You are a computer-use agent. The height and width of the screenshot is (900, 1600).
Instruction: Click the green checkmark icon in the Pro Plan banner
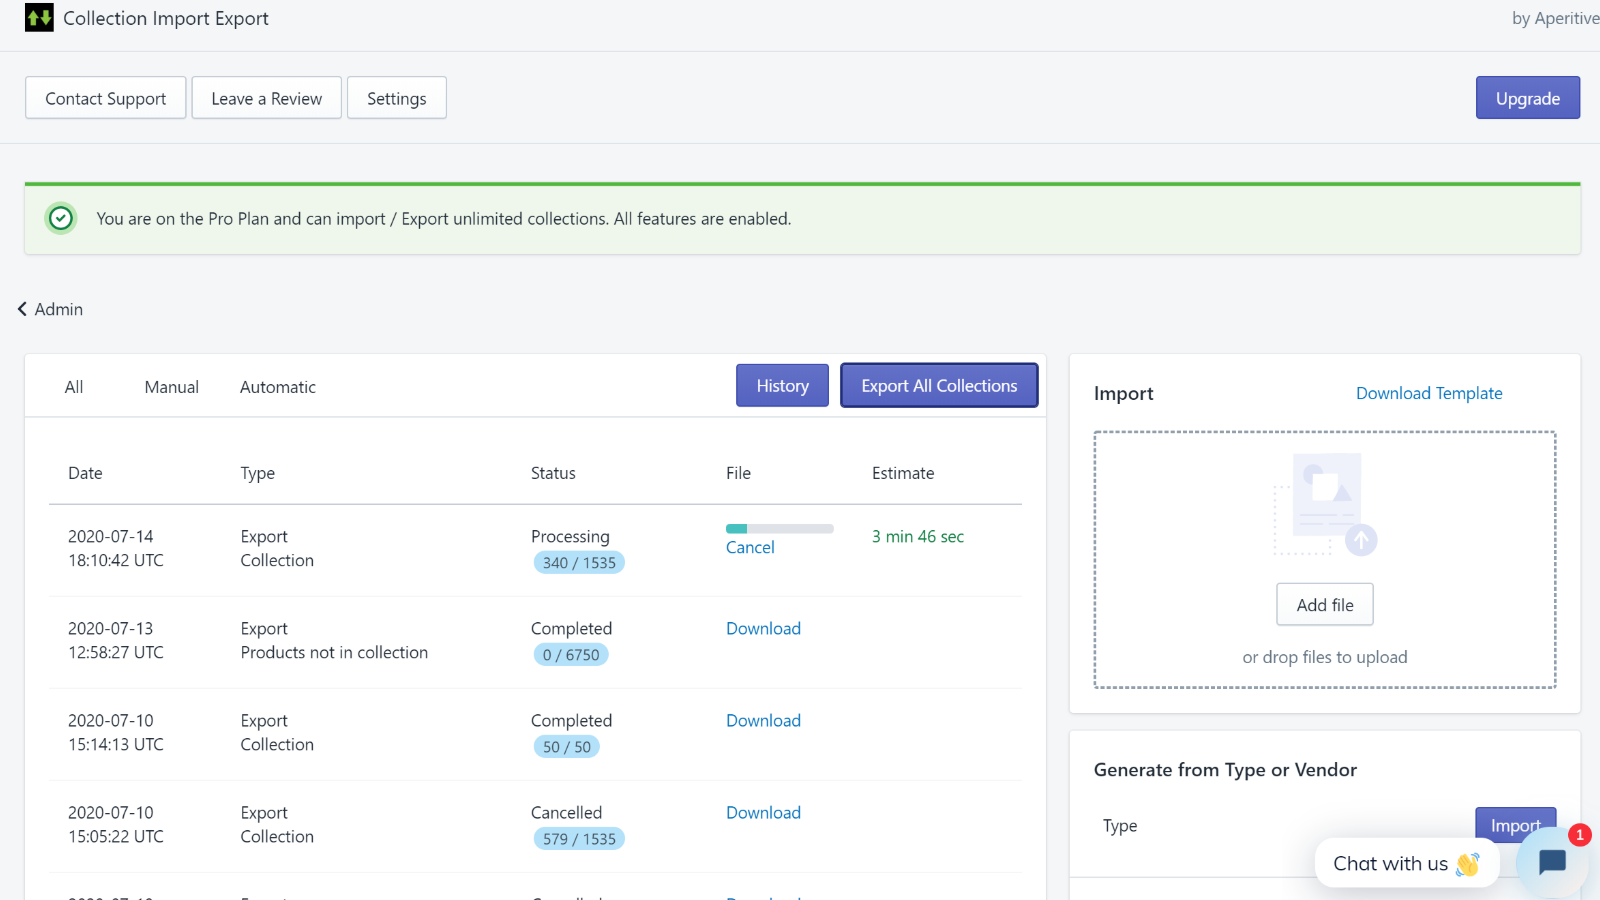pyautogui.click(x=61, y=218)
